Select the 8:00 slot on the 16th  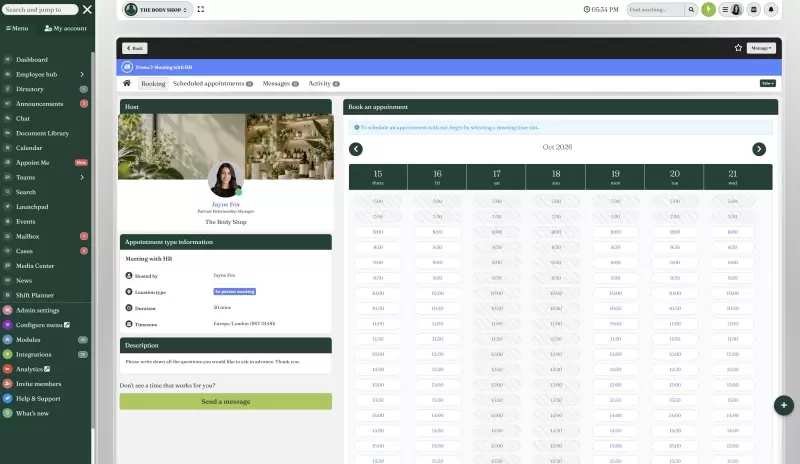click(437, 232)
